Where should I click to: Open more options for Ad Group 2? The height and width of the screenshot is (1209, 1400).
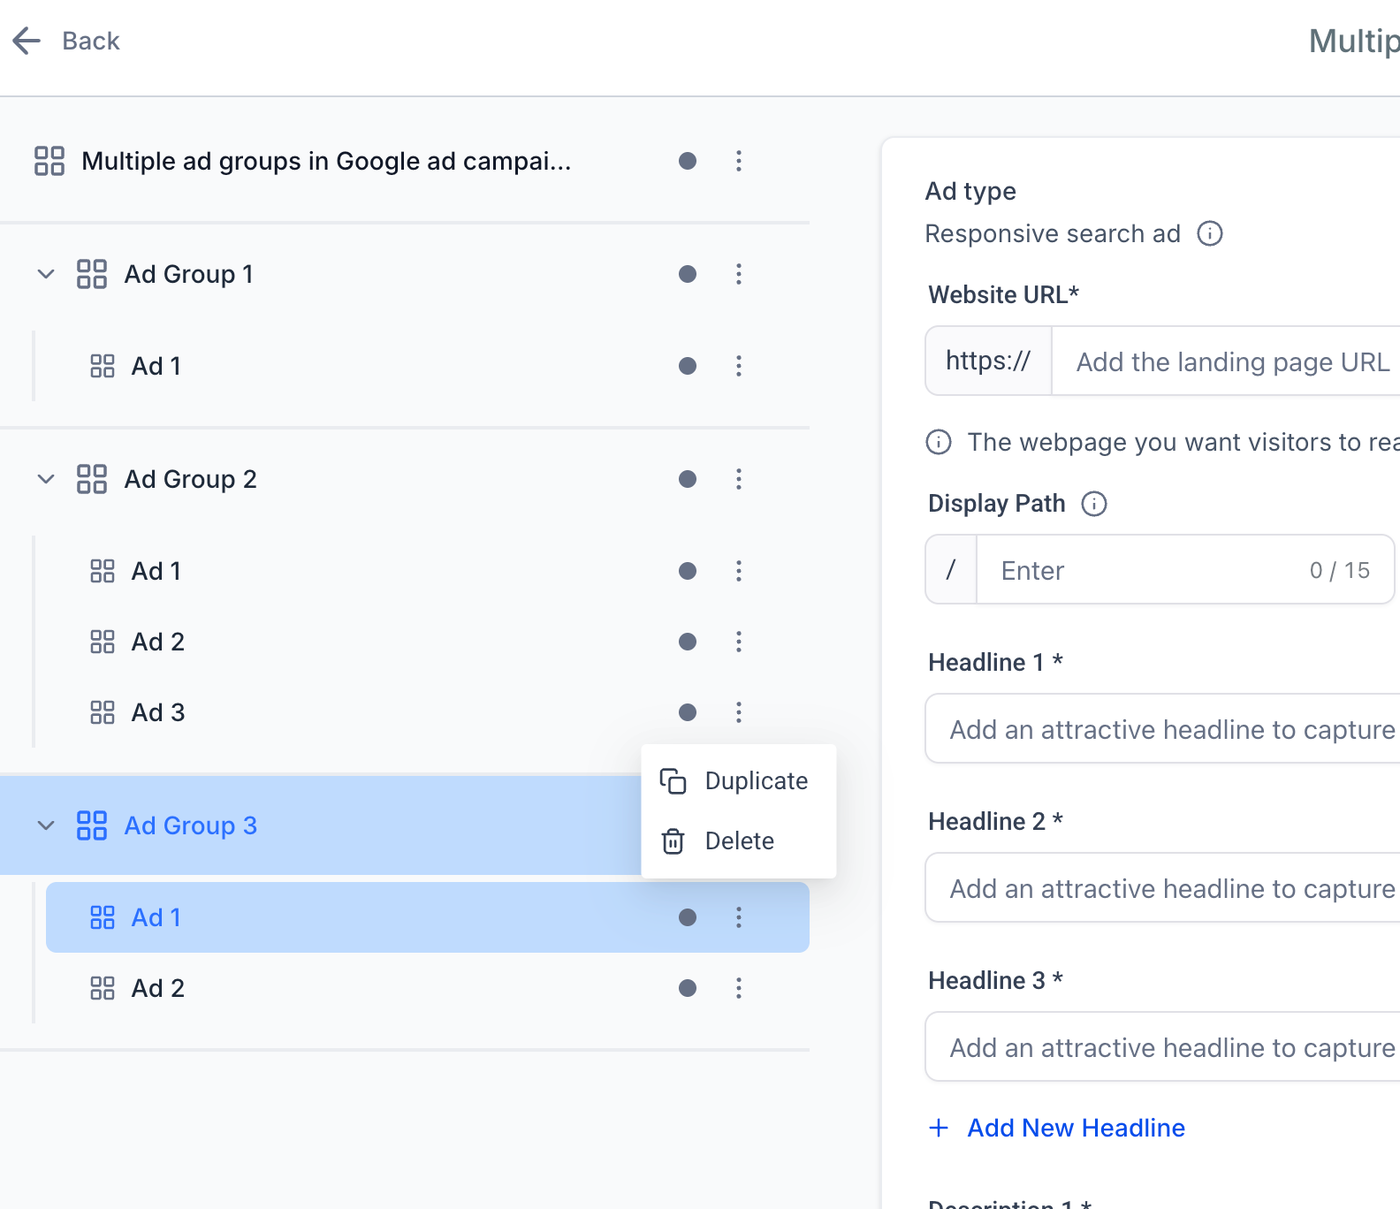(739, 479)
